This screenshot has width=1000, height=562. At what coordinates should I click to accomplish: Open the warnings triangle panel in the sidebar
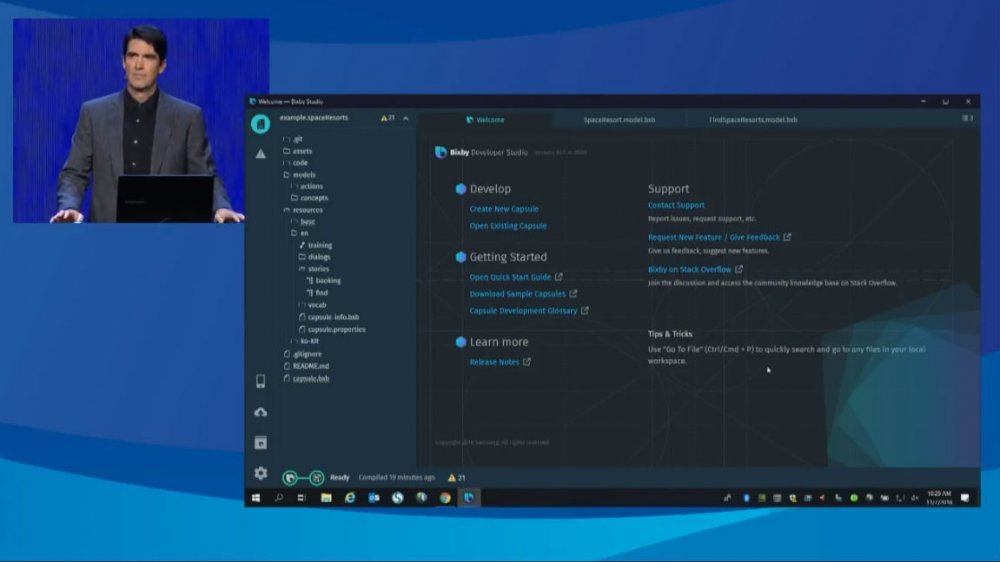pos(261,154)
